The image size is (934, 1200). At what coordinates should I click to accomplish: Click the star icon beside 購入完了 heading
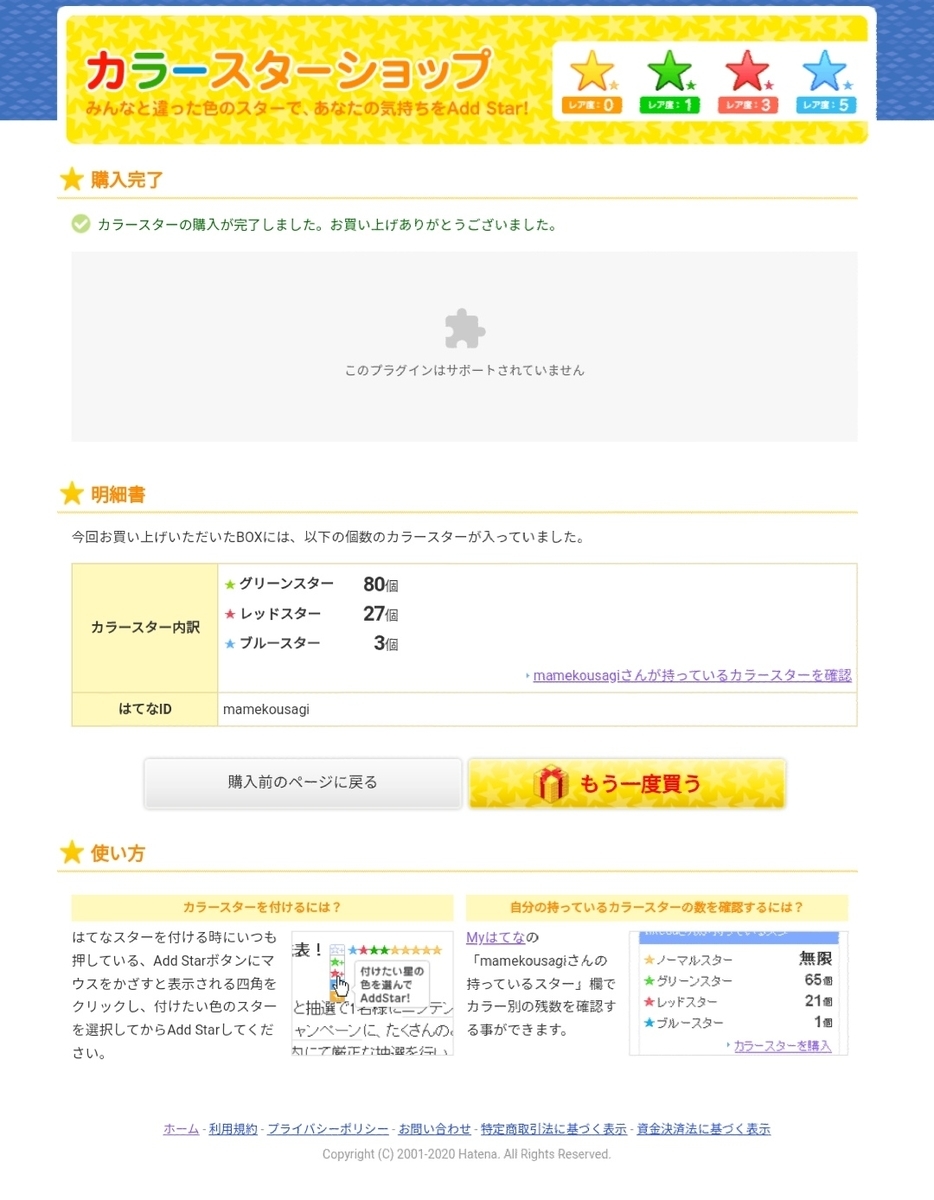tap(71, 179)
